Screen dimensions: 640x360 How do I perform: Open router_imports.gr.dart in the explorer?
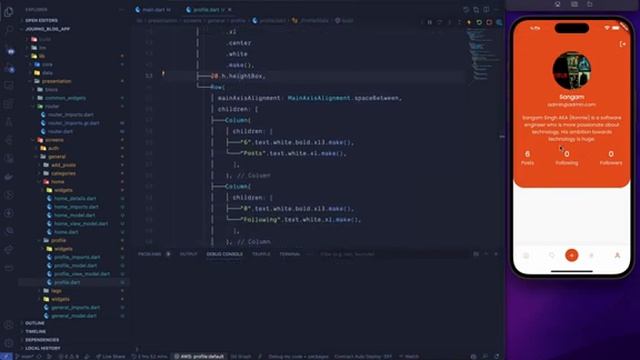(73, 123)
